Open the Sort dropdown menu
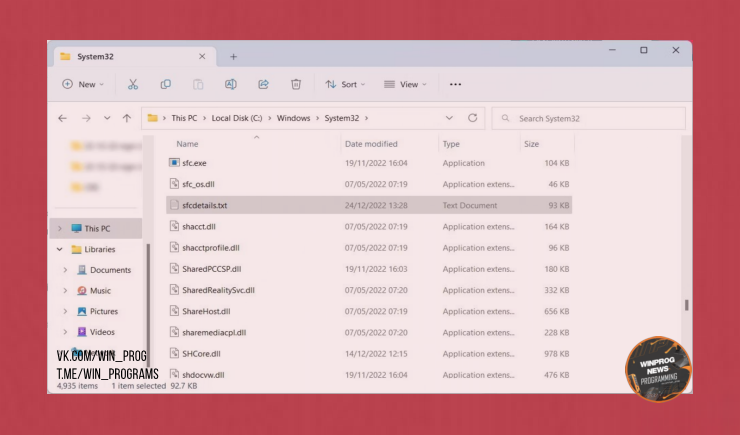This screenshot has height=435, width=740. coord(345,84)
